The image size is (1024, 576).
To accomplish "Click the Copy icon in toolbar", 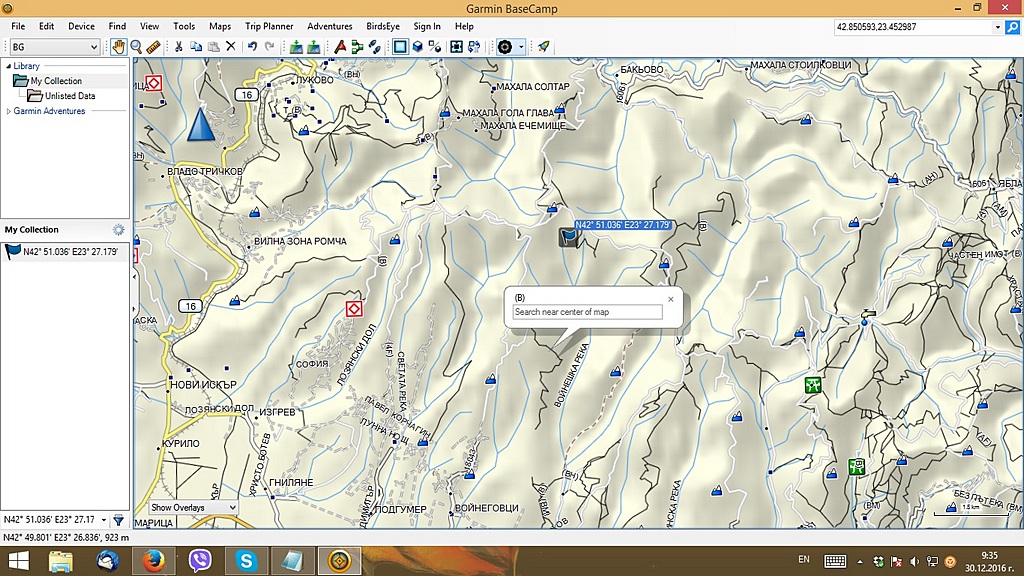I will point(195,46).
